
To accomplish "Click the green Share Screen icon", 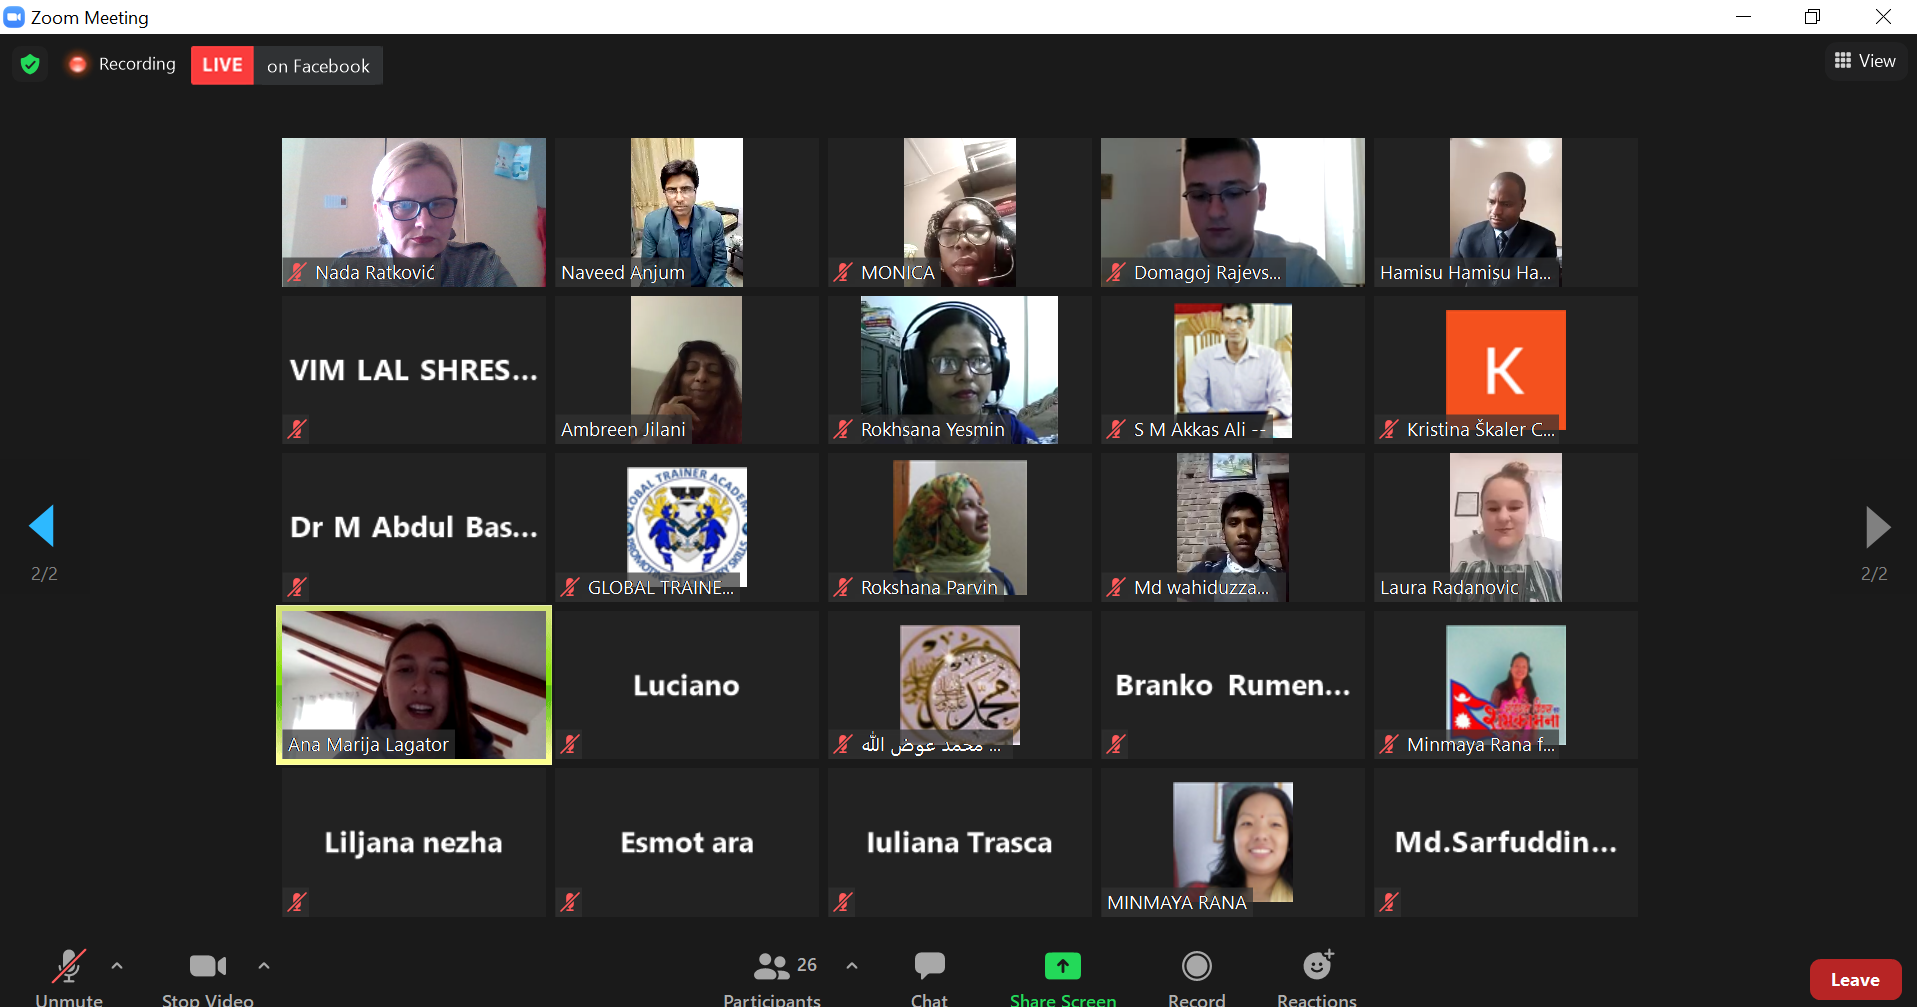I will coord(1062,966).
